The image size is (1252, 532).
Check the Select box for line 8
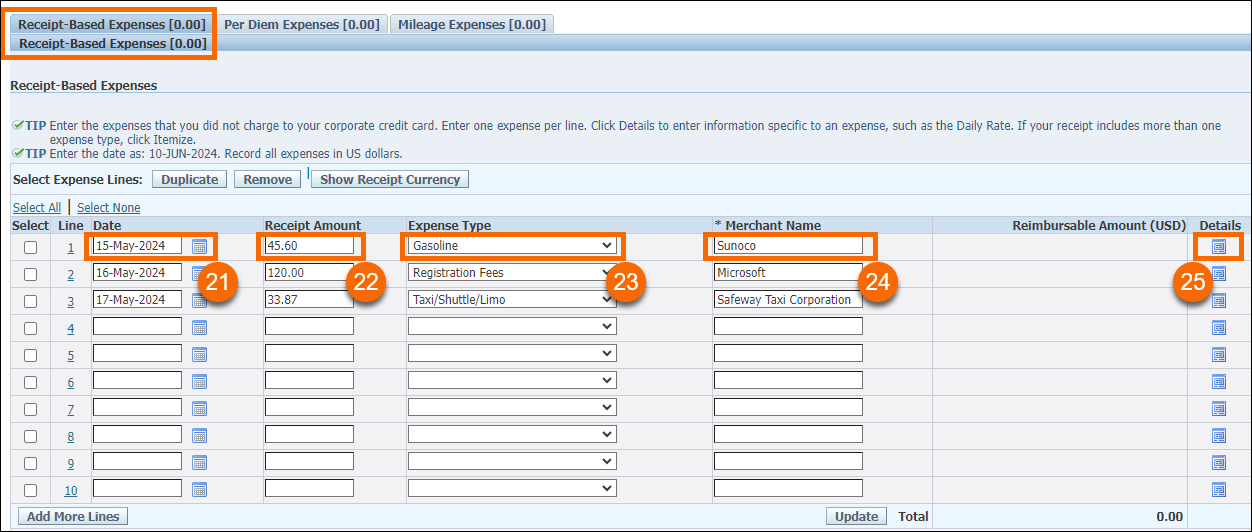click(30, 436)
